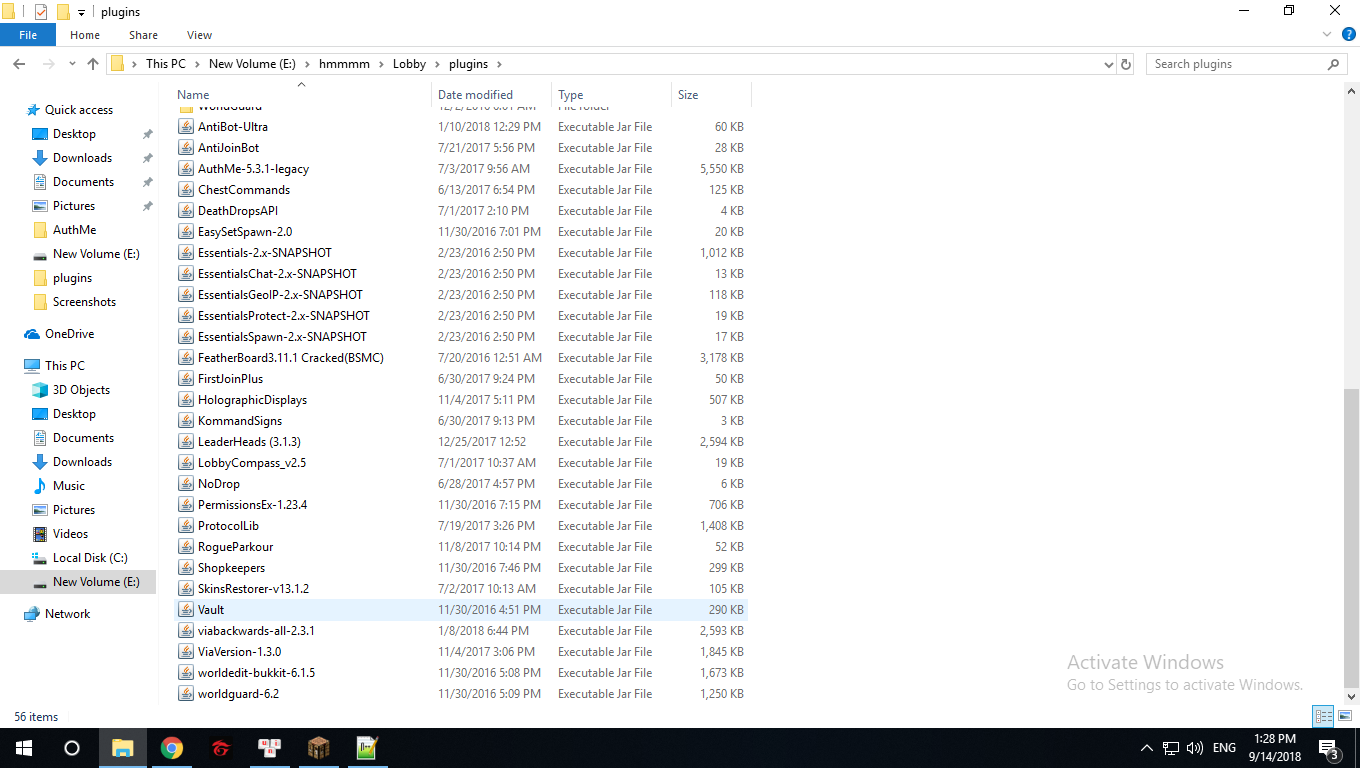Click the worldguard-6.2 jar icon
1360x768 pixels.
pyautogui.click(x=186, y=694)
